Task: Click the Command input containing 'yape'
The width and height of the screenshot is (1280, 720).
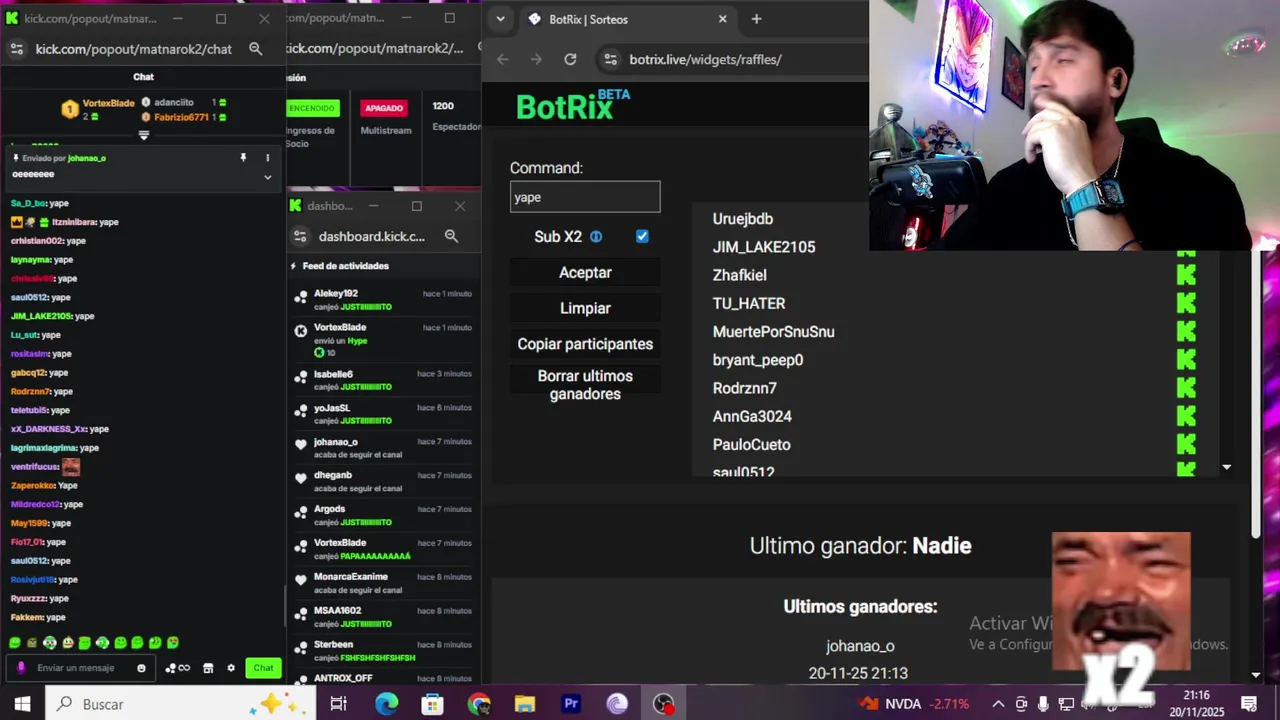Action: click(585, 197)
